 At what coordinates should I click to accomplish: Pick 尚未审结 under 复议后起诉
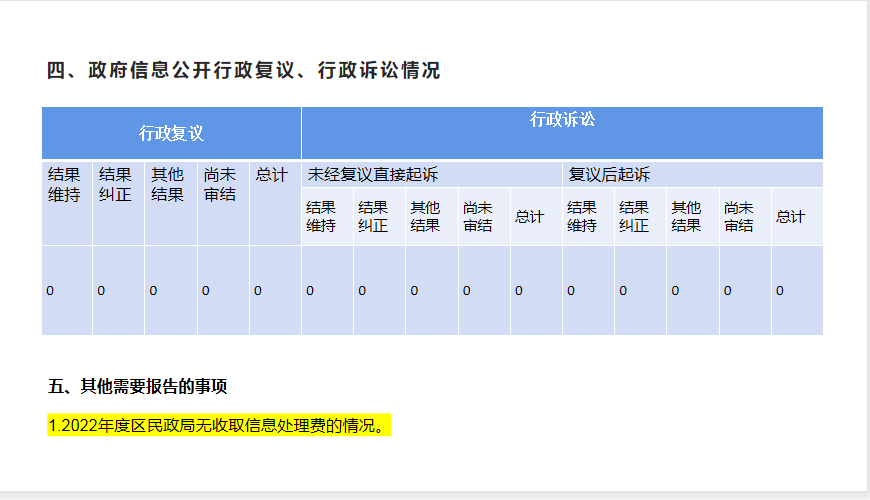pyautogui.click(x=745, y=216)
